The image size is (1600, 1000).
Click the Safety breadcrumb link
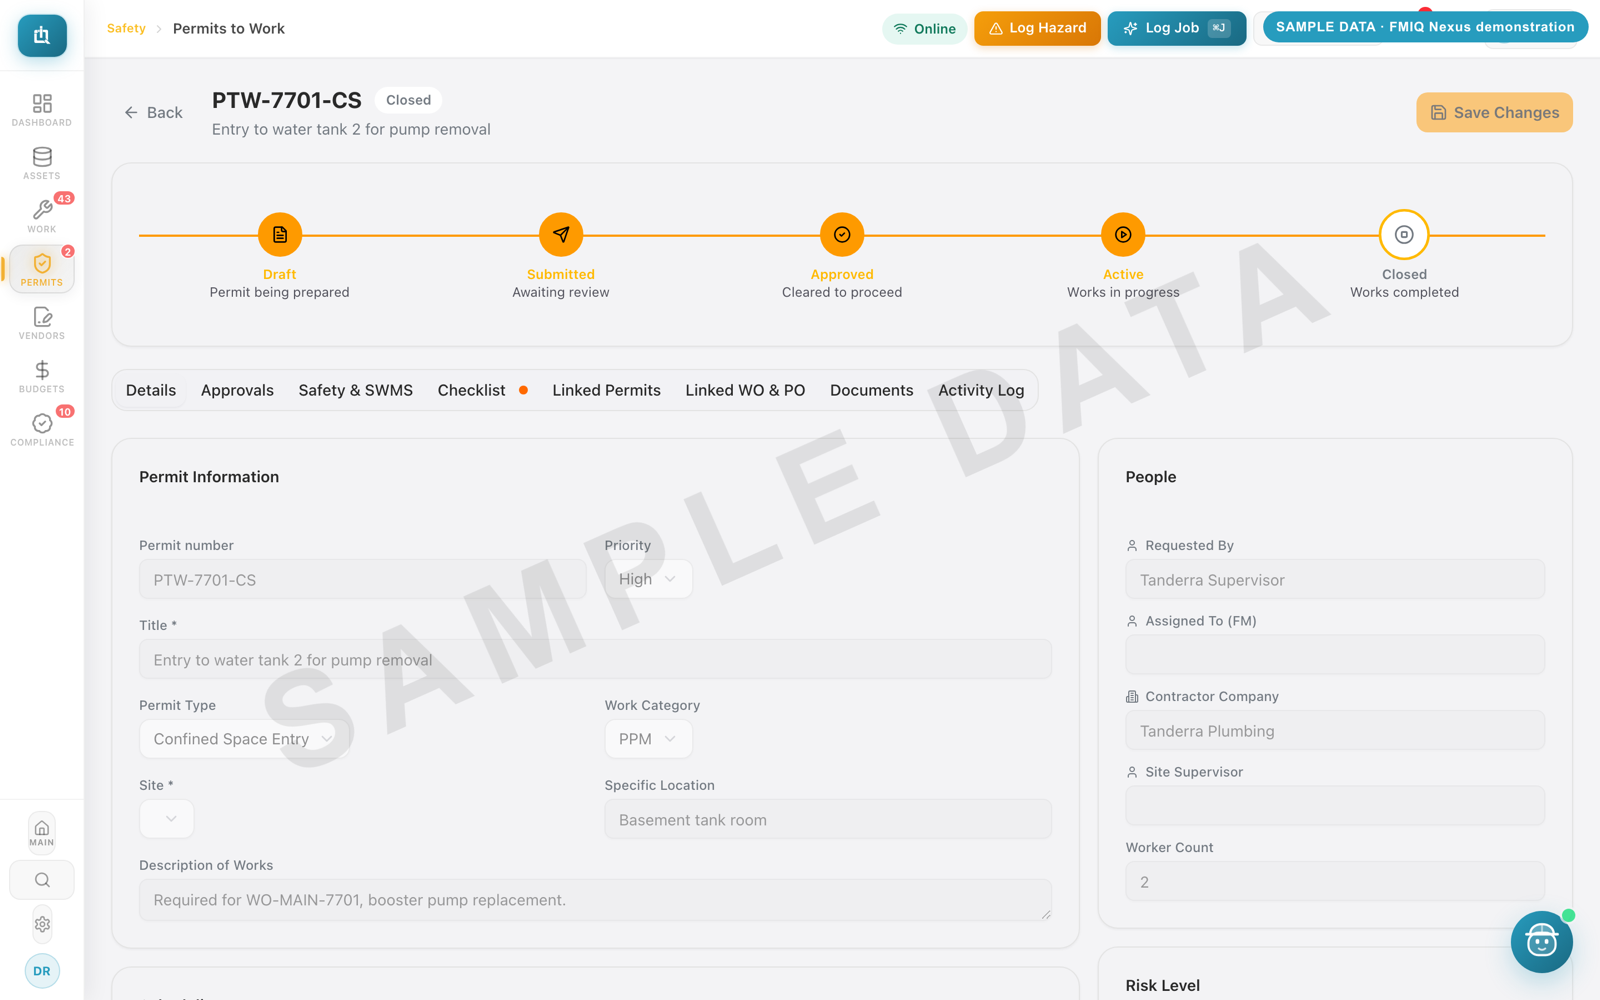tap(126, 28)
